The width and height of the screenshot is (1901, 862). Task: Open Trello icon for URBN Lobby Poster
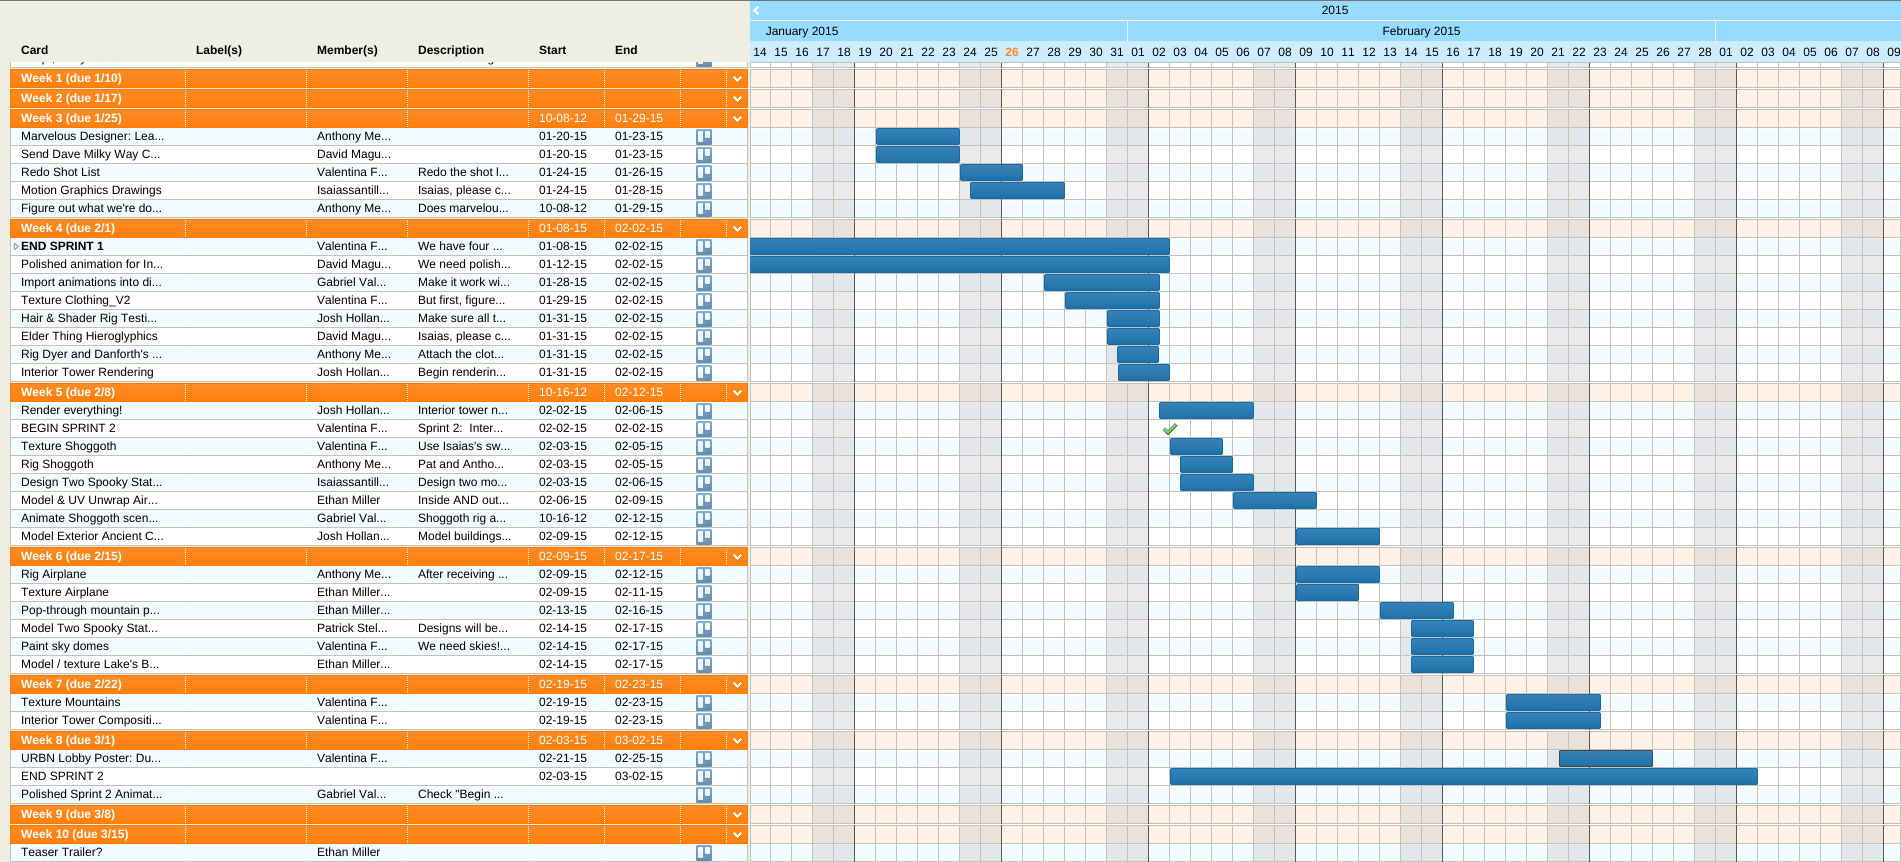click(704, 759)
